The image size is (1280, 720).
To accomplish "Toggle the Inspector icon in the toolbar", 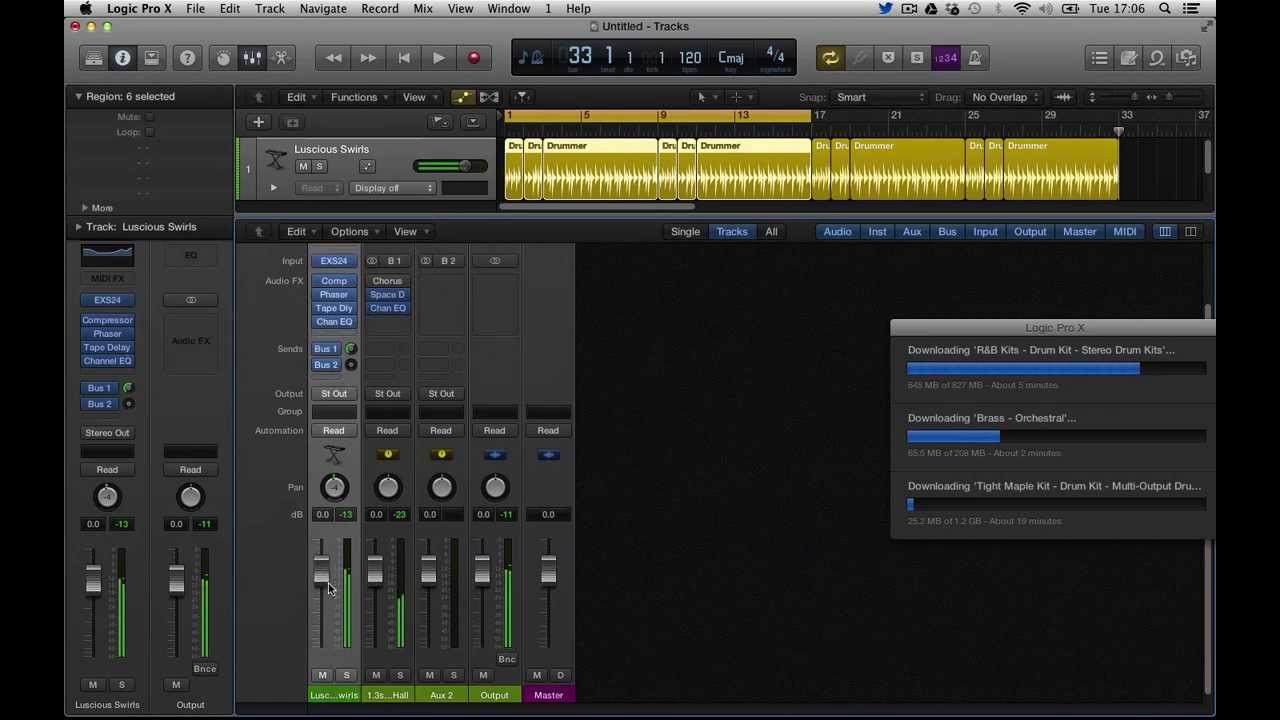I will point(122,58).
